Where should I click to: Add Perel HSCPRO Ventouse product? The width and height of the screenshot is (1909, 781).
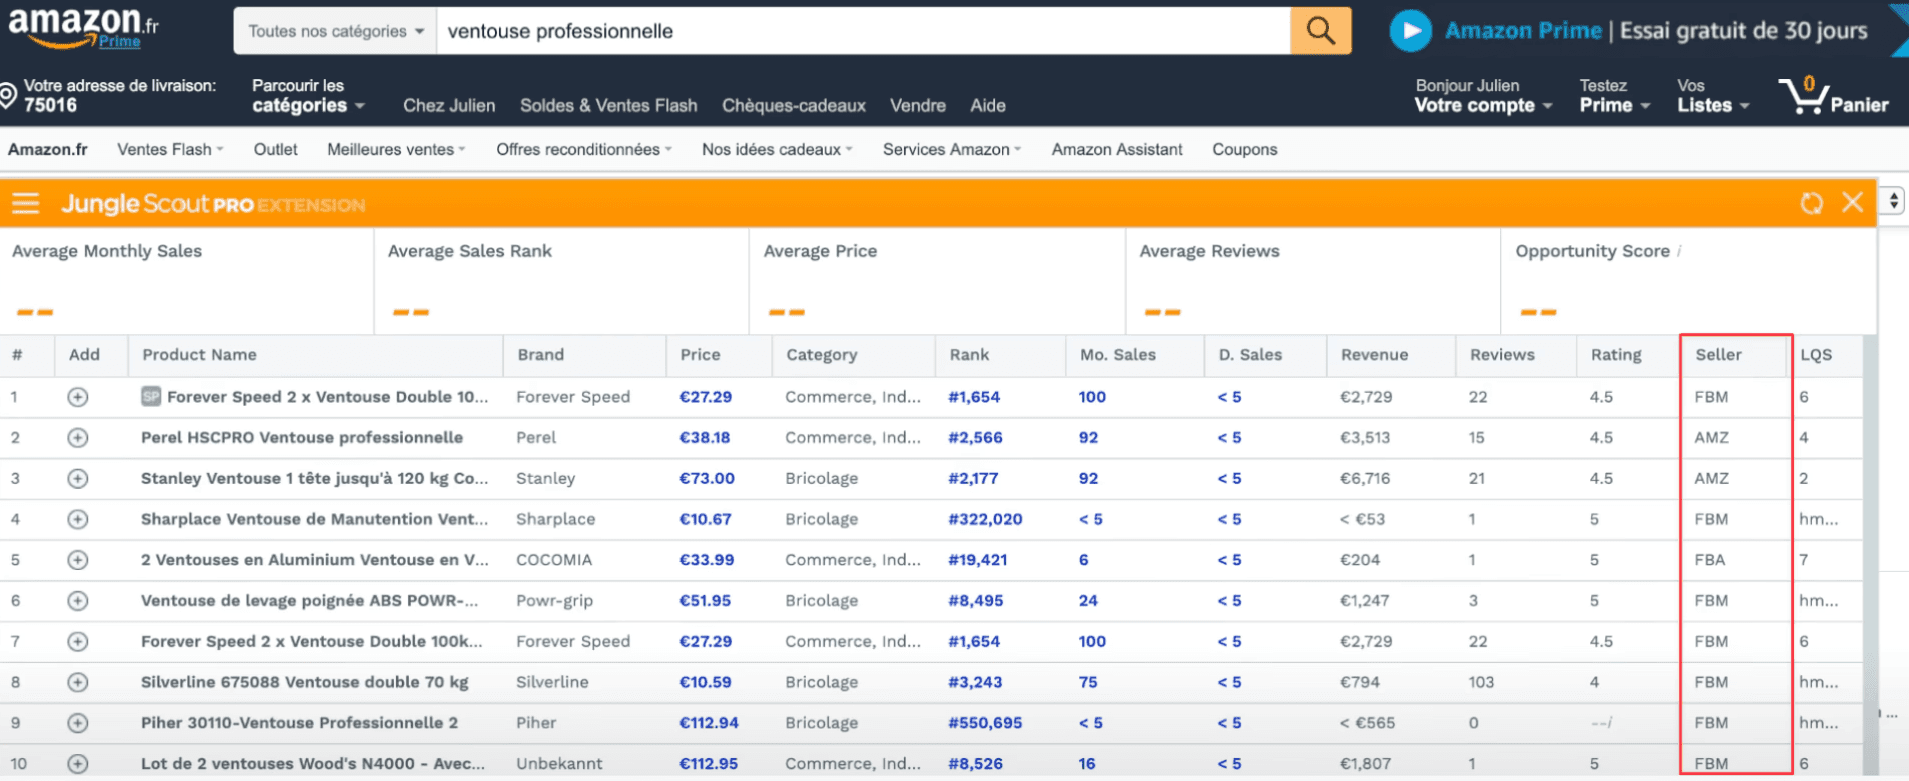(78, 438)
